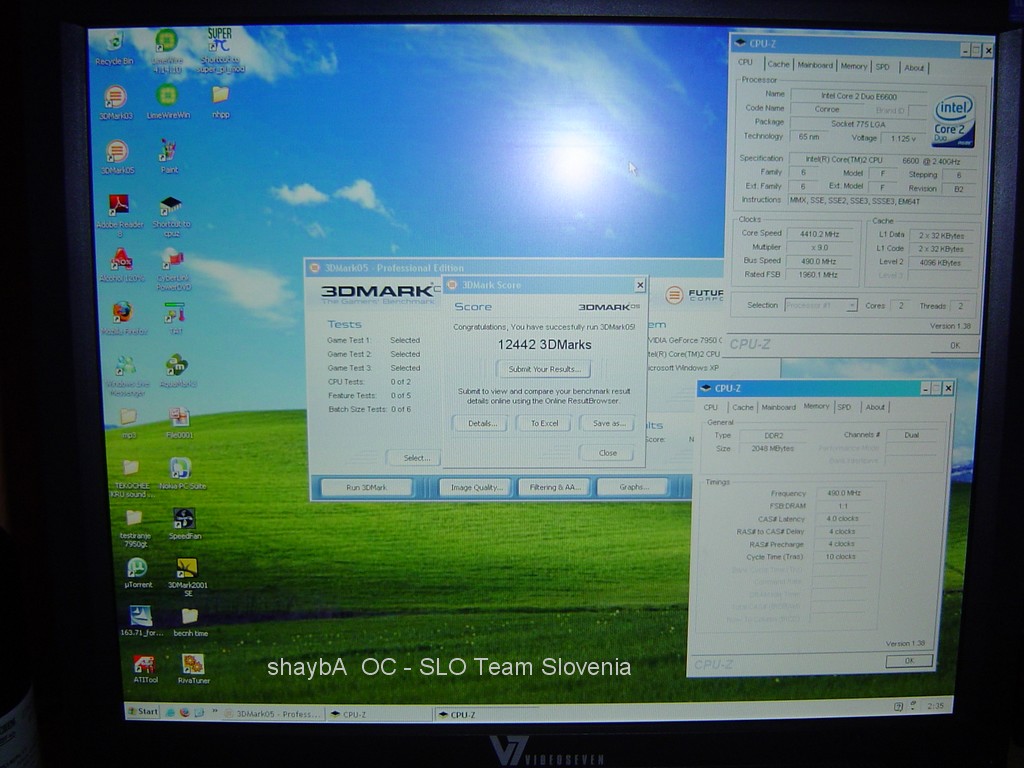This screenshot has height=768, width=1024.
Task: Open the 3DMark2001 SE shortcut
Action: point(187,577)
